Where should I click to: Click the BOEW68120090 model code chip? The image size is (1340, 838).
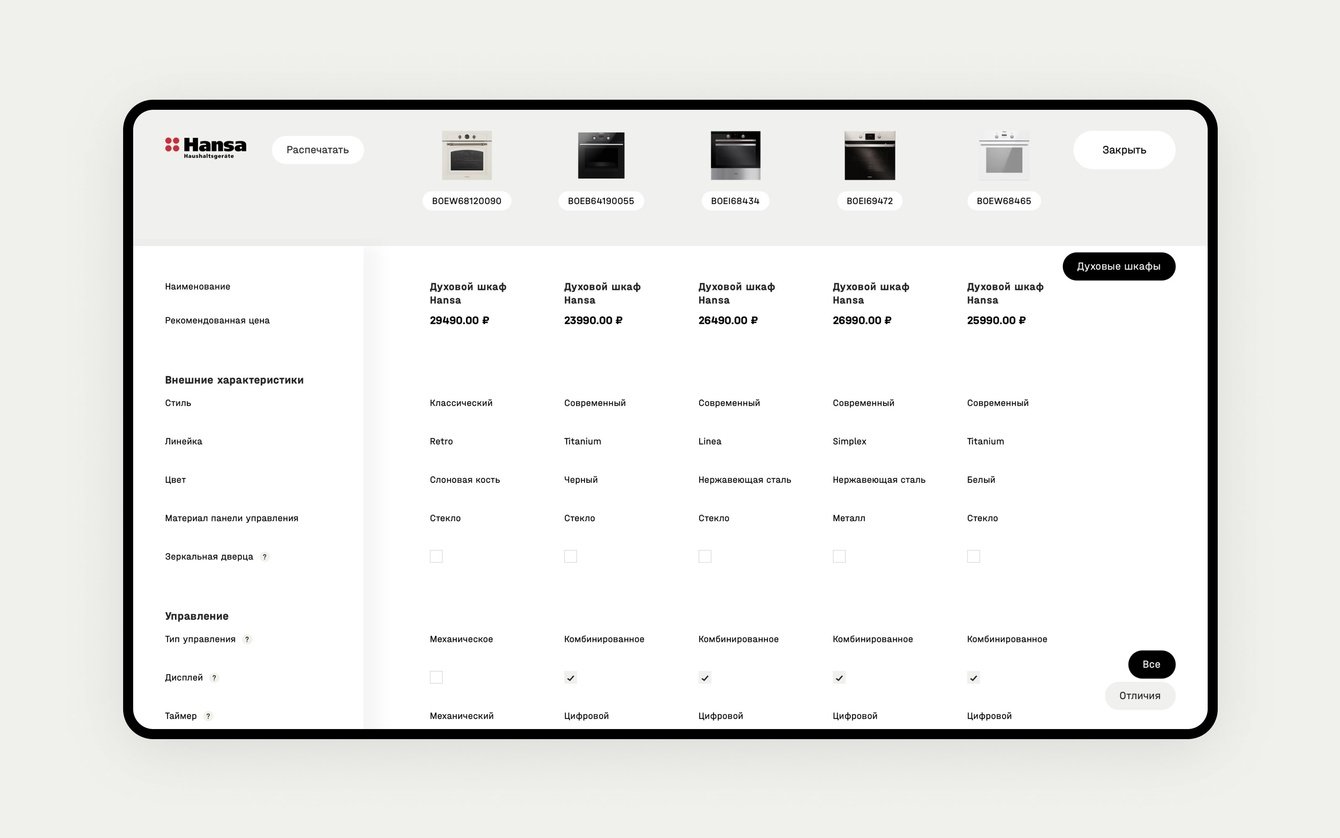(x=467, y=201)
